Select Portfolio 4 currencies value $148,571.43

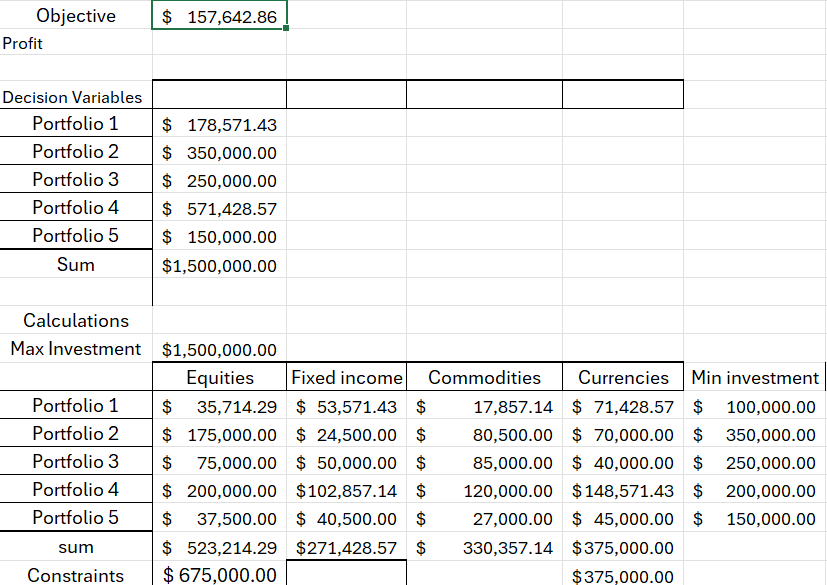[x=623, y=490]
